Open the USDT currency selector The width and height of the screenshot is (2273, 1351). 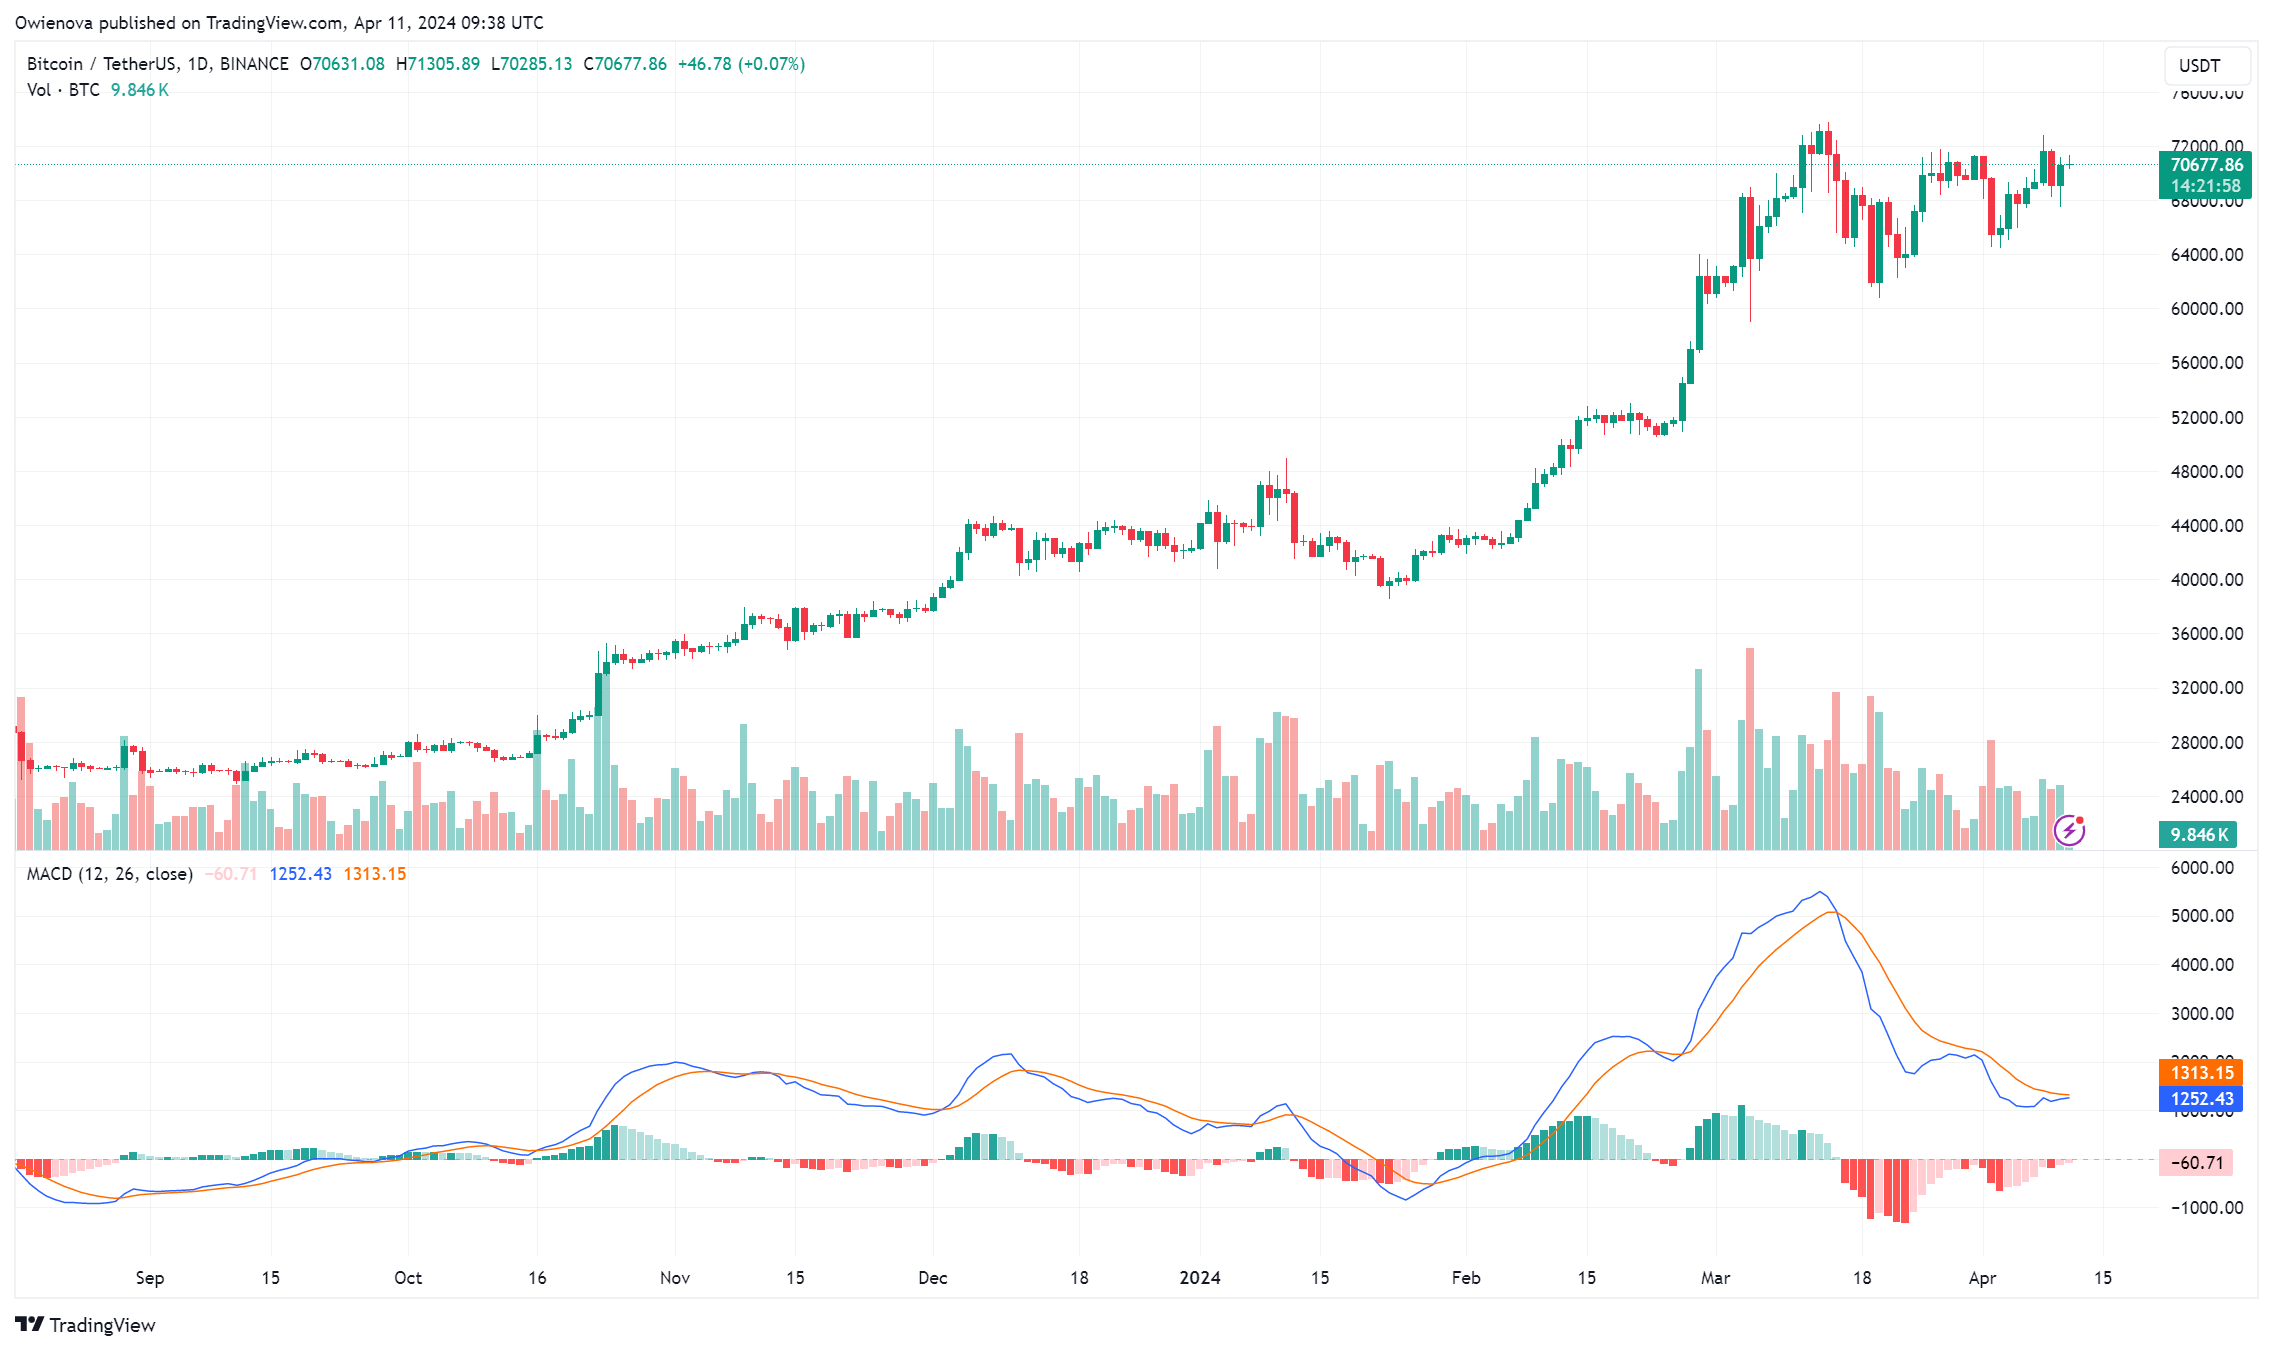[2206, 66]
